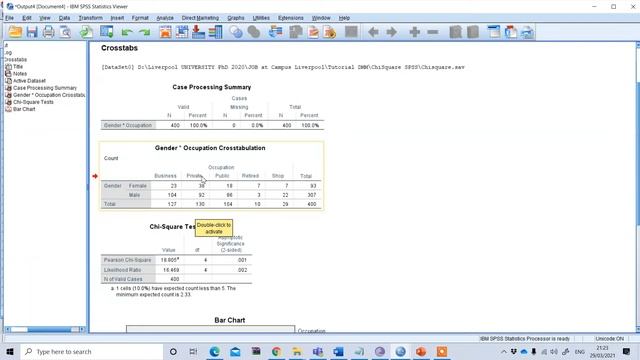Viewport: 640px width, 360px height.
Task: Click the Promote left arrow icon
Action: pyautogui.click(x=373, y=32)
